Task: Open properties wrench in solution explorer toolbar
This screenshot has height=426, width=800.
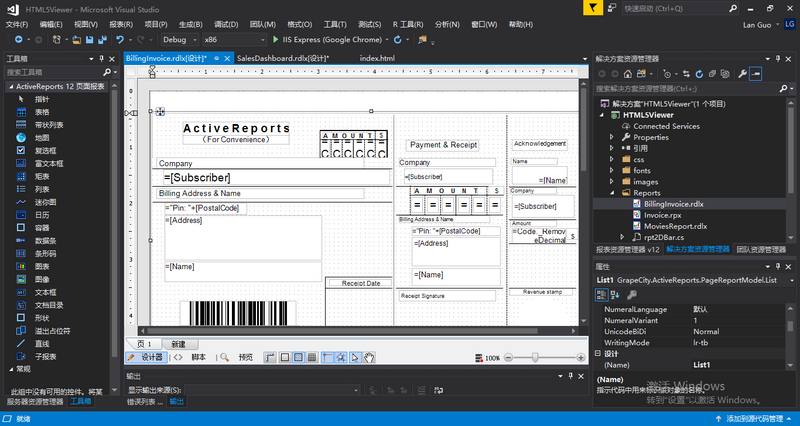Action: click(742, 74)
